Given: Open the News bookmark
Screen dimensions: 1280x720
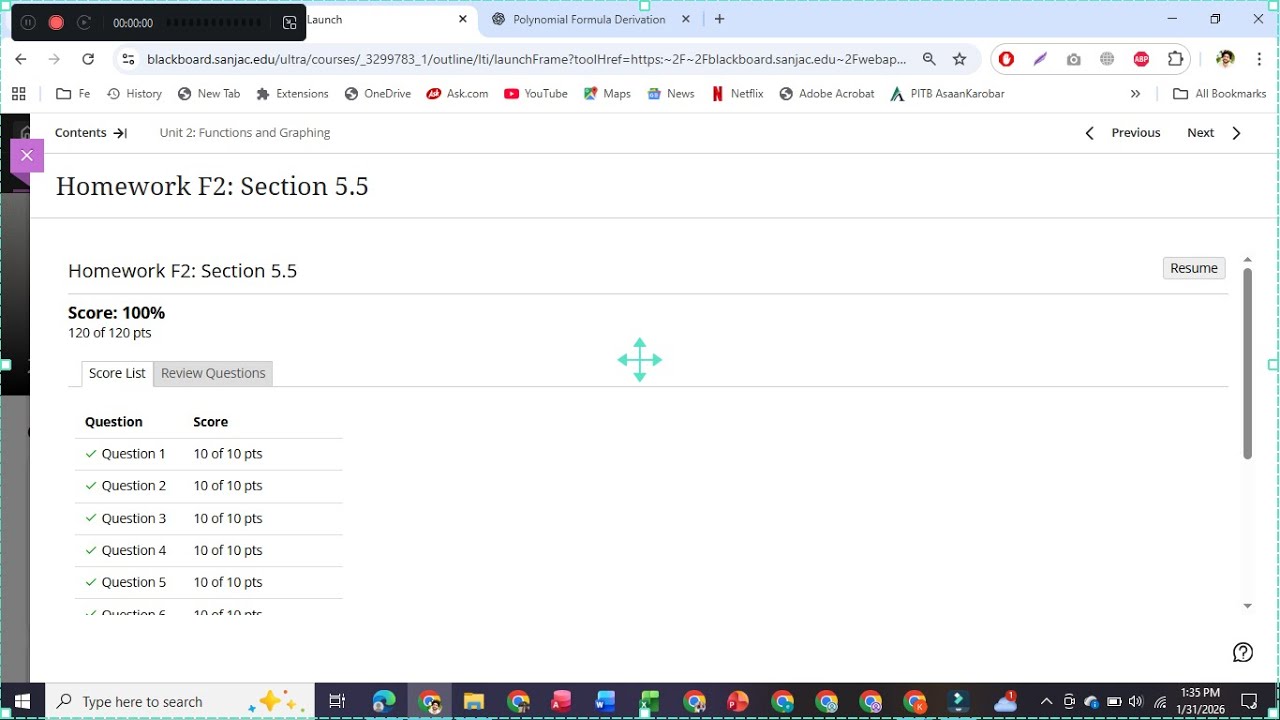Looking at the screenshot, I should (x=670, y=93).
